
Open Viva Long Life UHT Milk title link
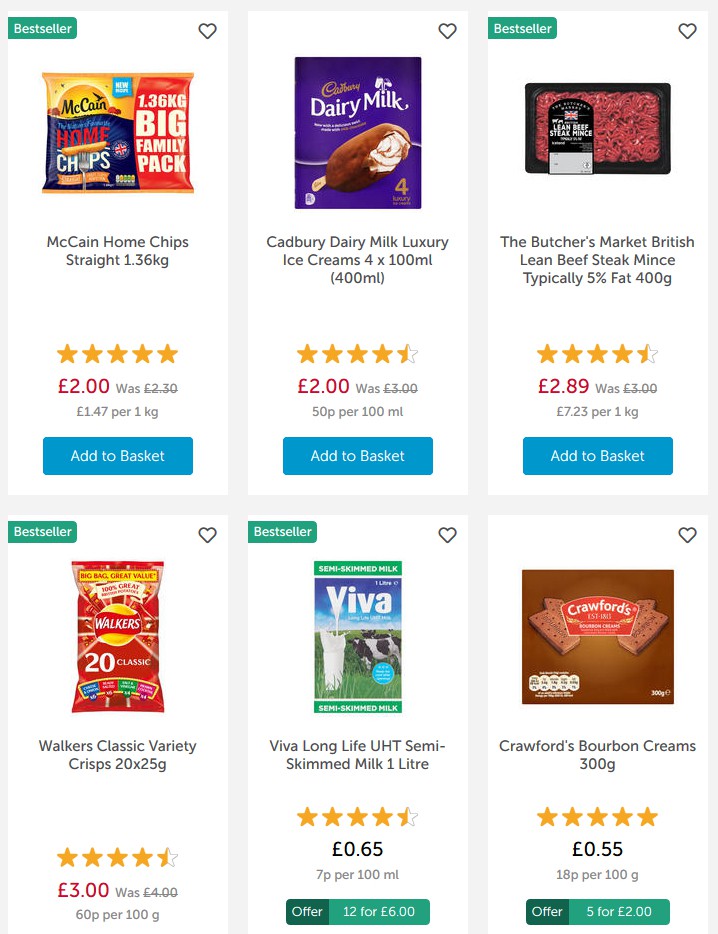pyautogui.click(x=358, y=755)
